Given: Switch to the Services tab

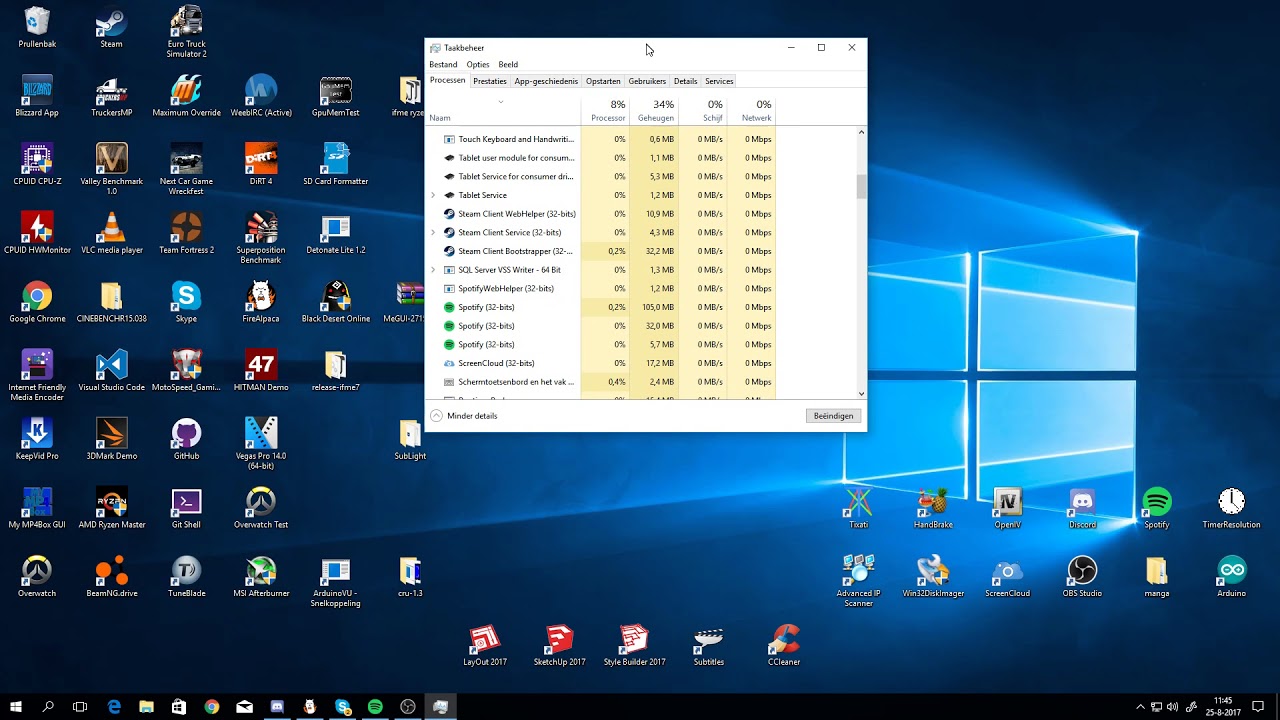Looking at the screenshot, I should [x=719, y=81].
